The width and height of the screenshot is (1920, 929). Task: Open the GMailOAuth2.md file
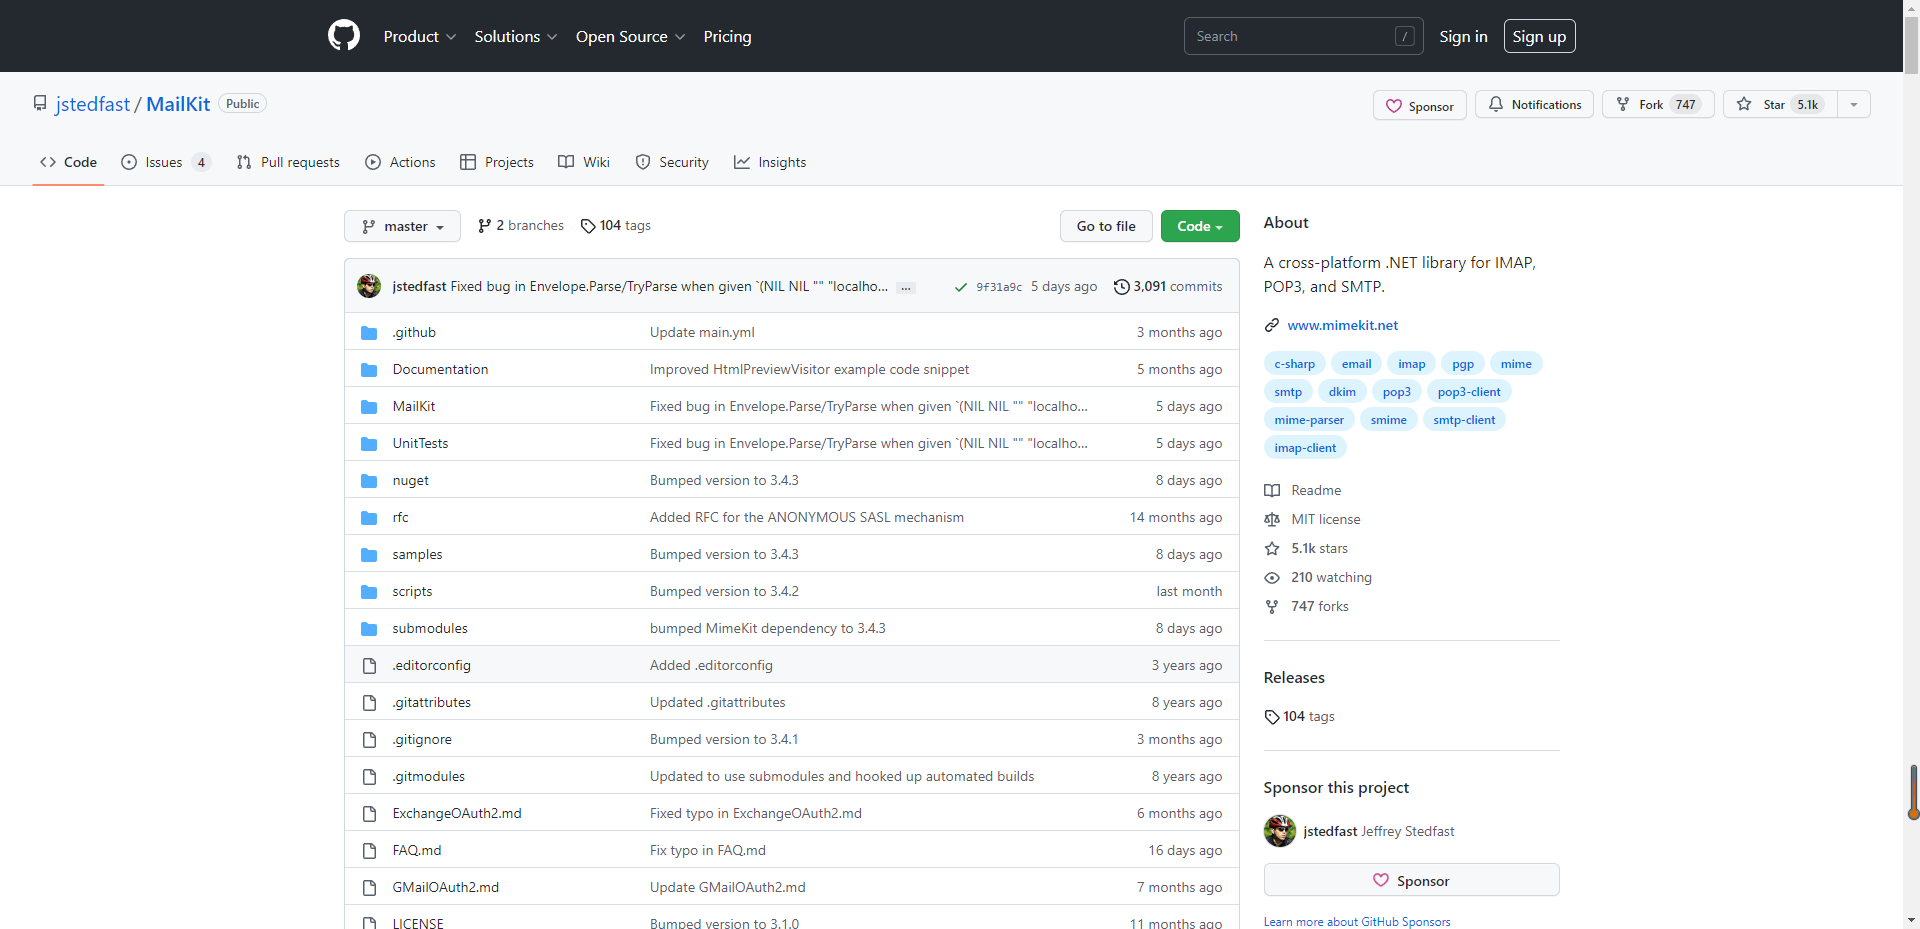446,888
